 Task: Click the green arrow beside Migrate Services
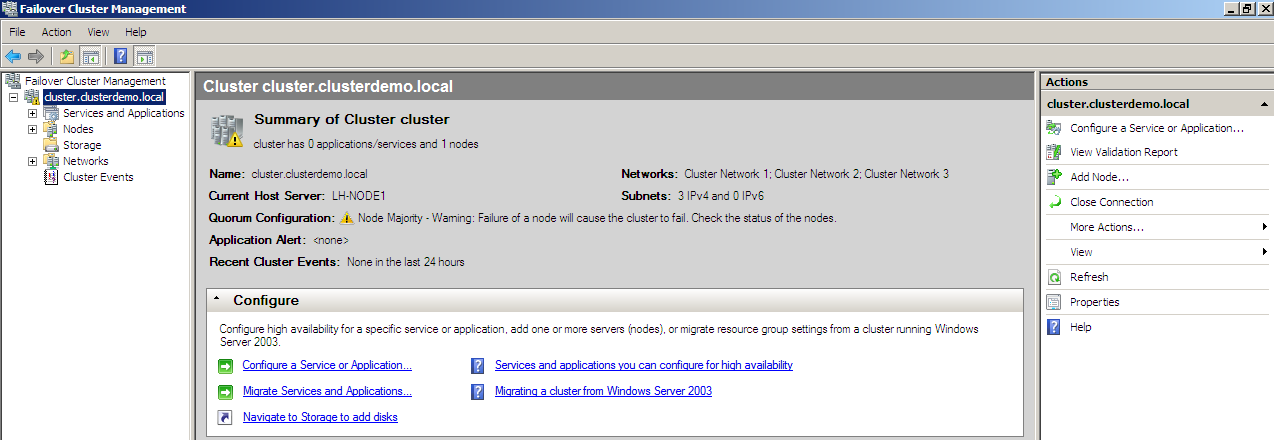coord(225,392)
